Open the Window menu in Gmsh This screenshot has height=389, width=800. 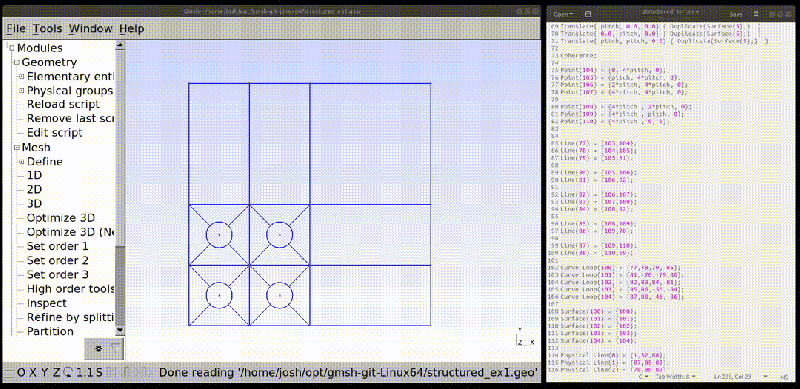pyautogui.click(x=91, y=29)
